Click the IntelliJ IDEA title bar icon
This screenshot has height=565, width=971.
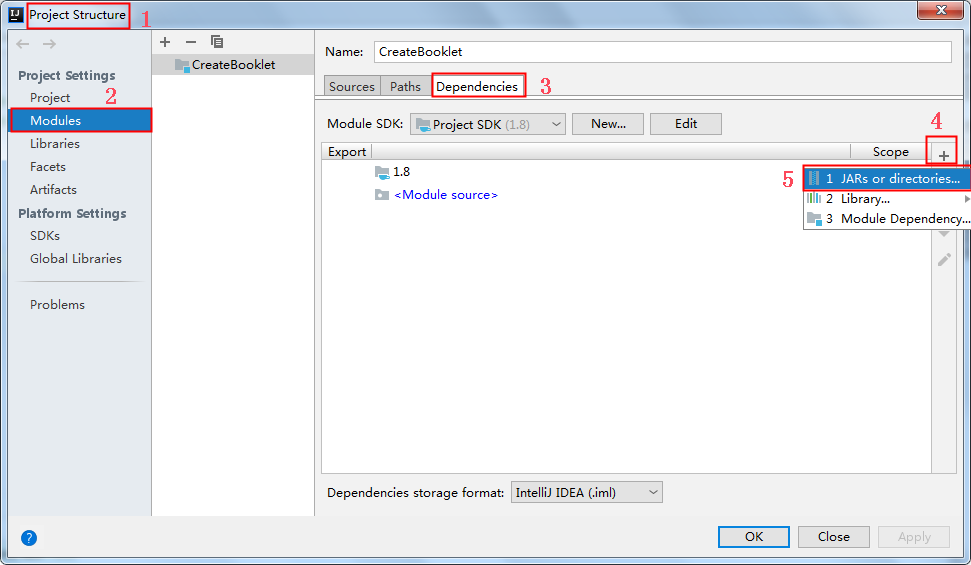pos(15,14)
